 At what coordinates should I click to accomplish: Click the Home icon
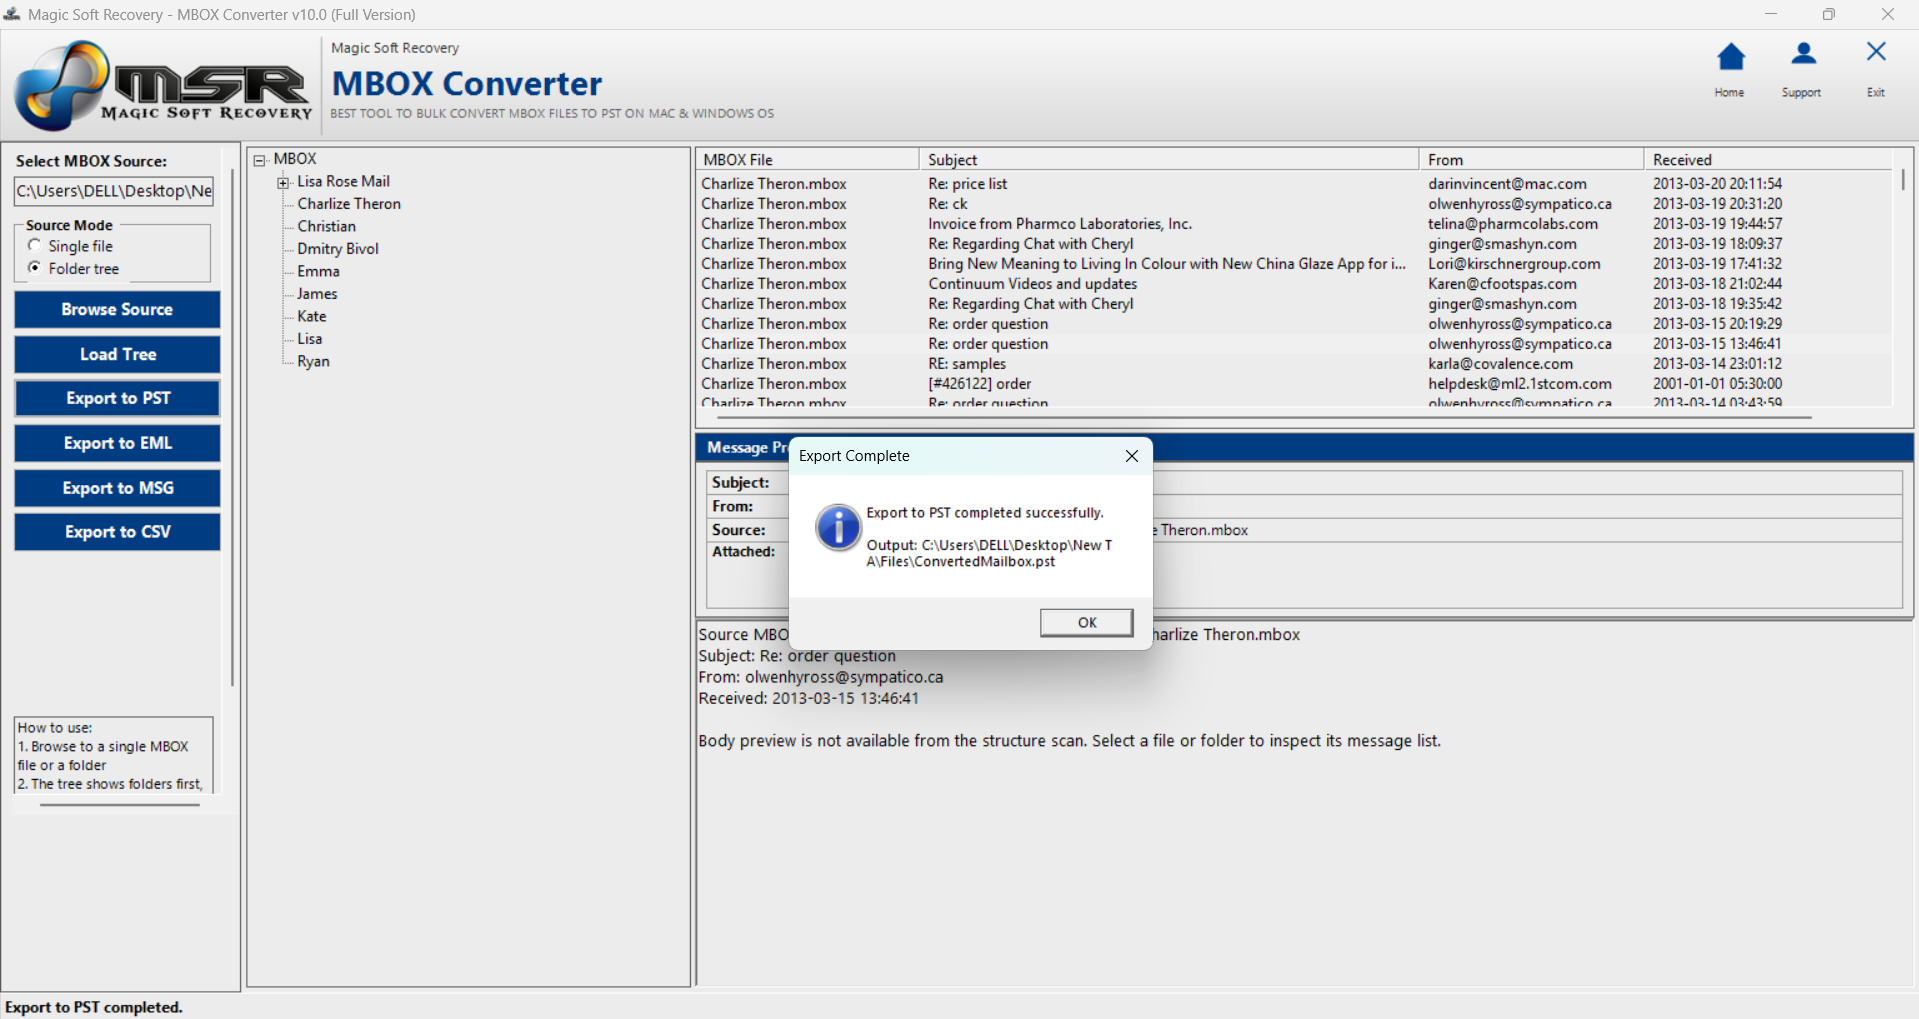click(1730, 58)
